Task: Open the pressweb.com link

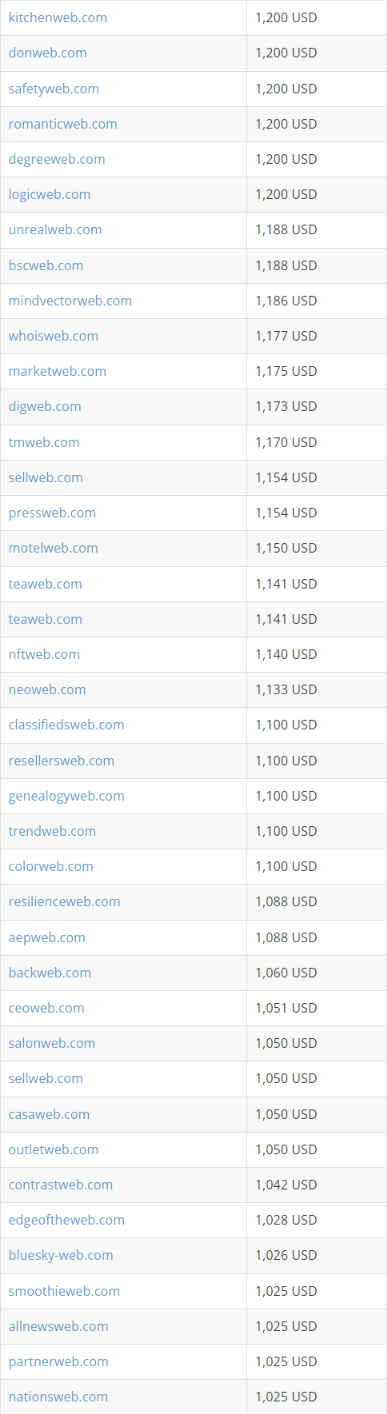Action: (52, 512)
